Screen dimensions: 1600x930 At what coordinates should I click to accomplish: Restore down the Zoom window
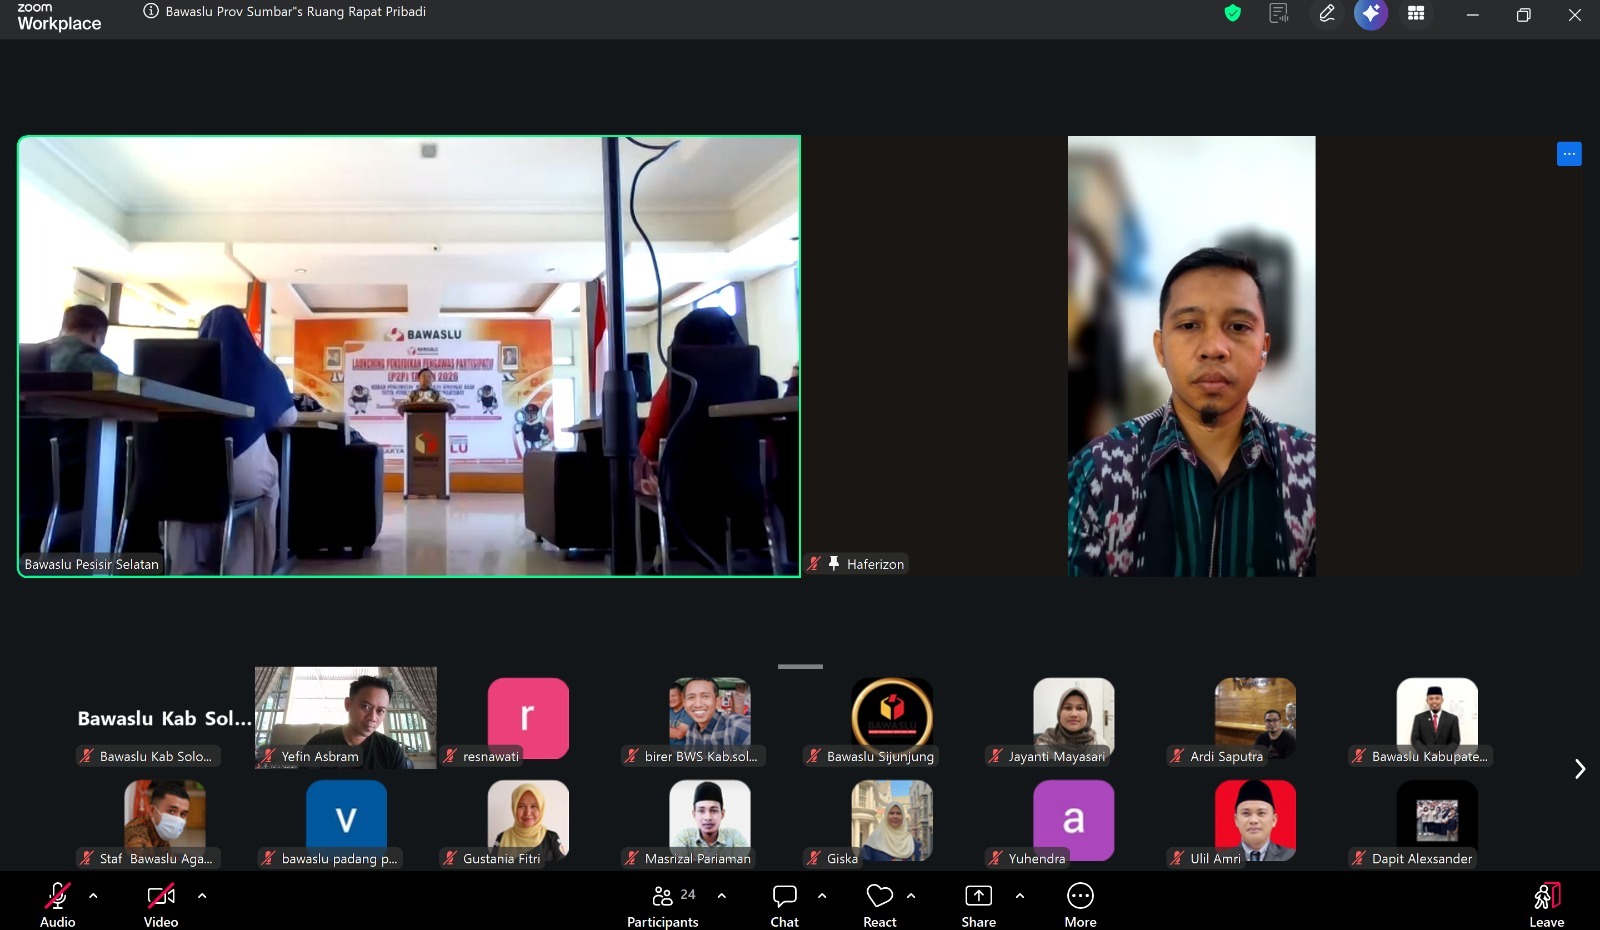1524,14
